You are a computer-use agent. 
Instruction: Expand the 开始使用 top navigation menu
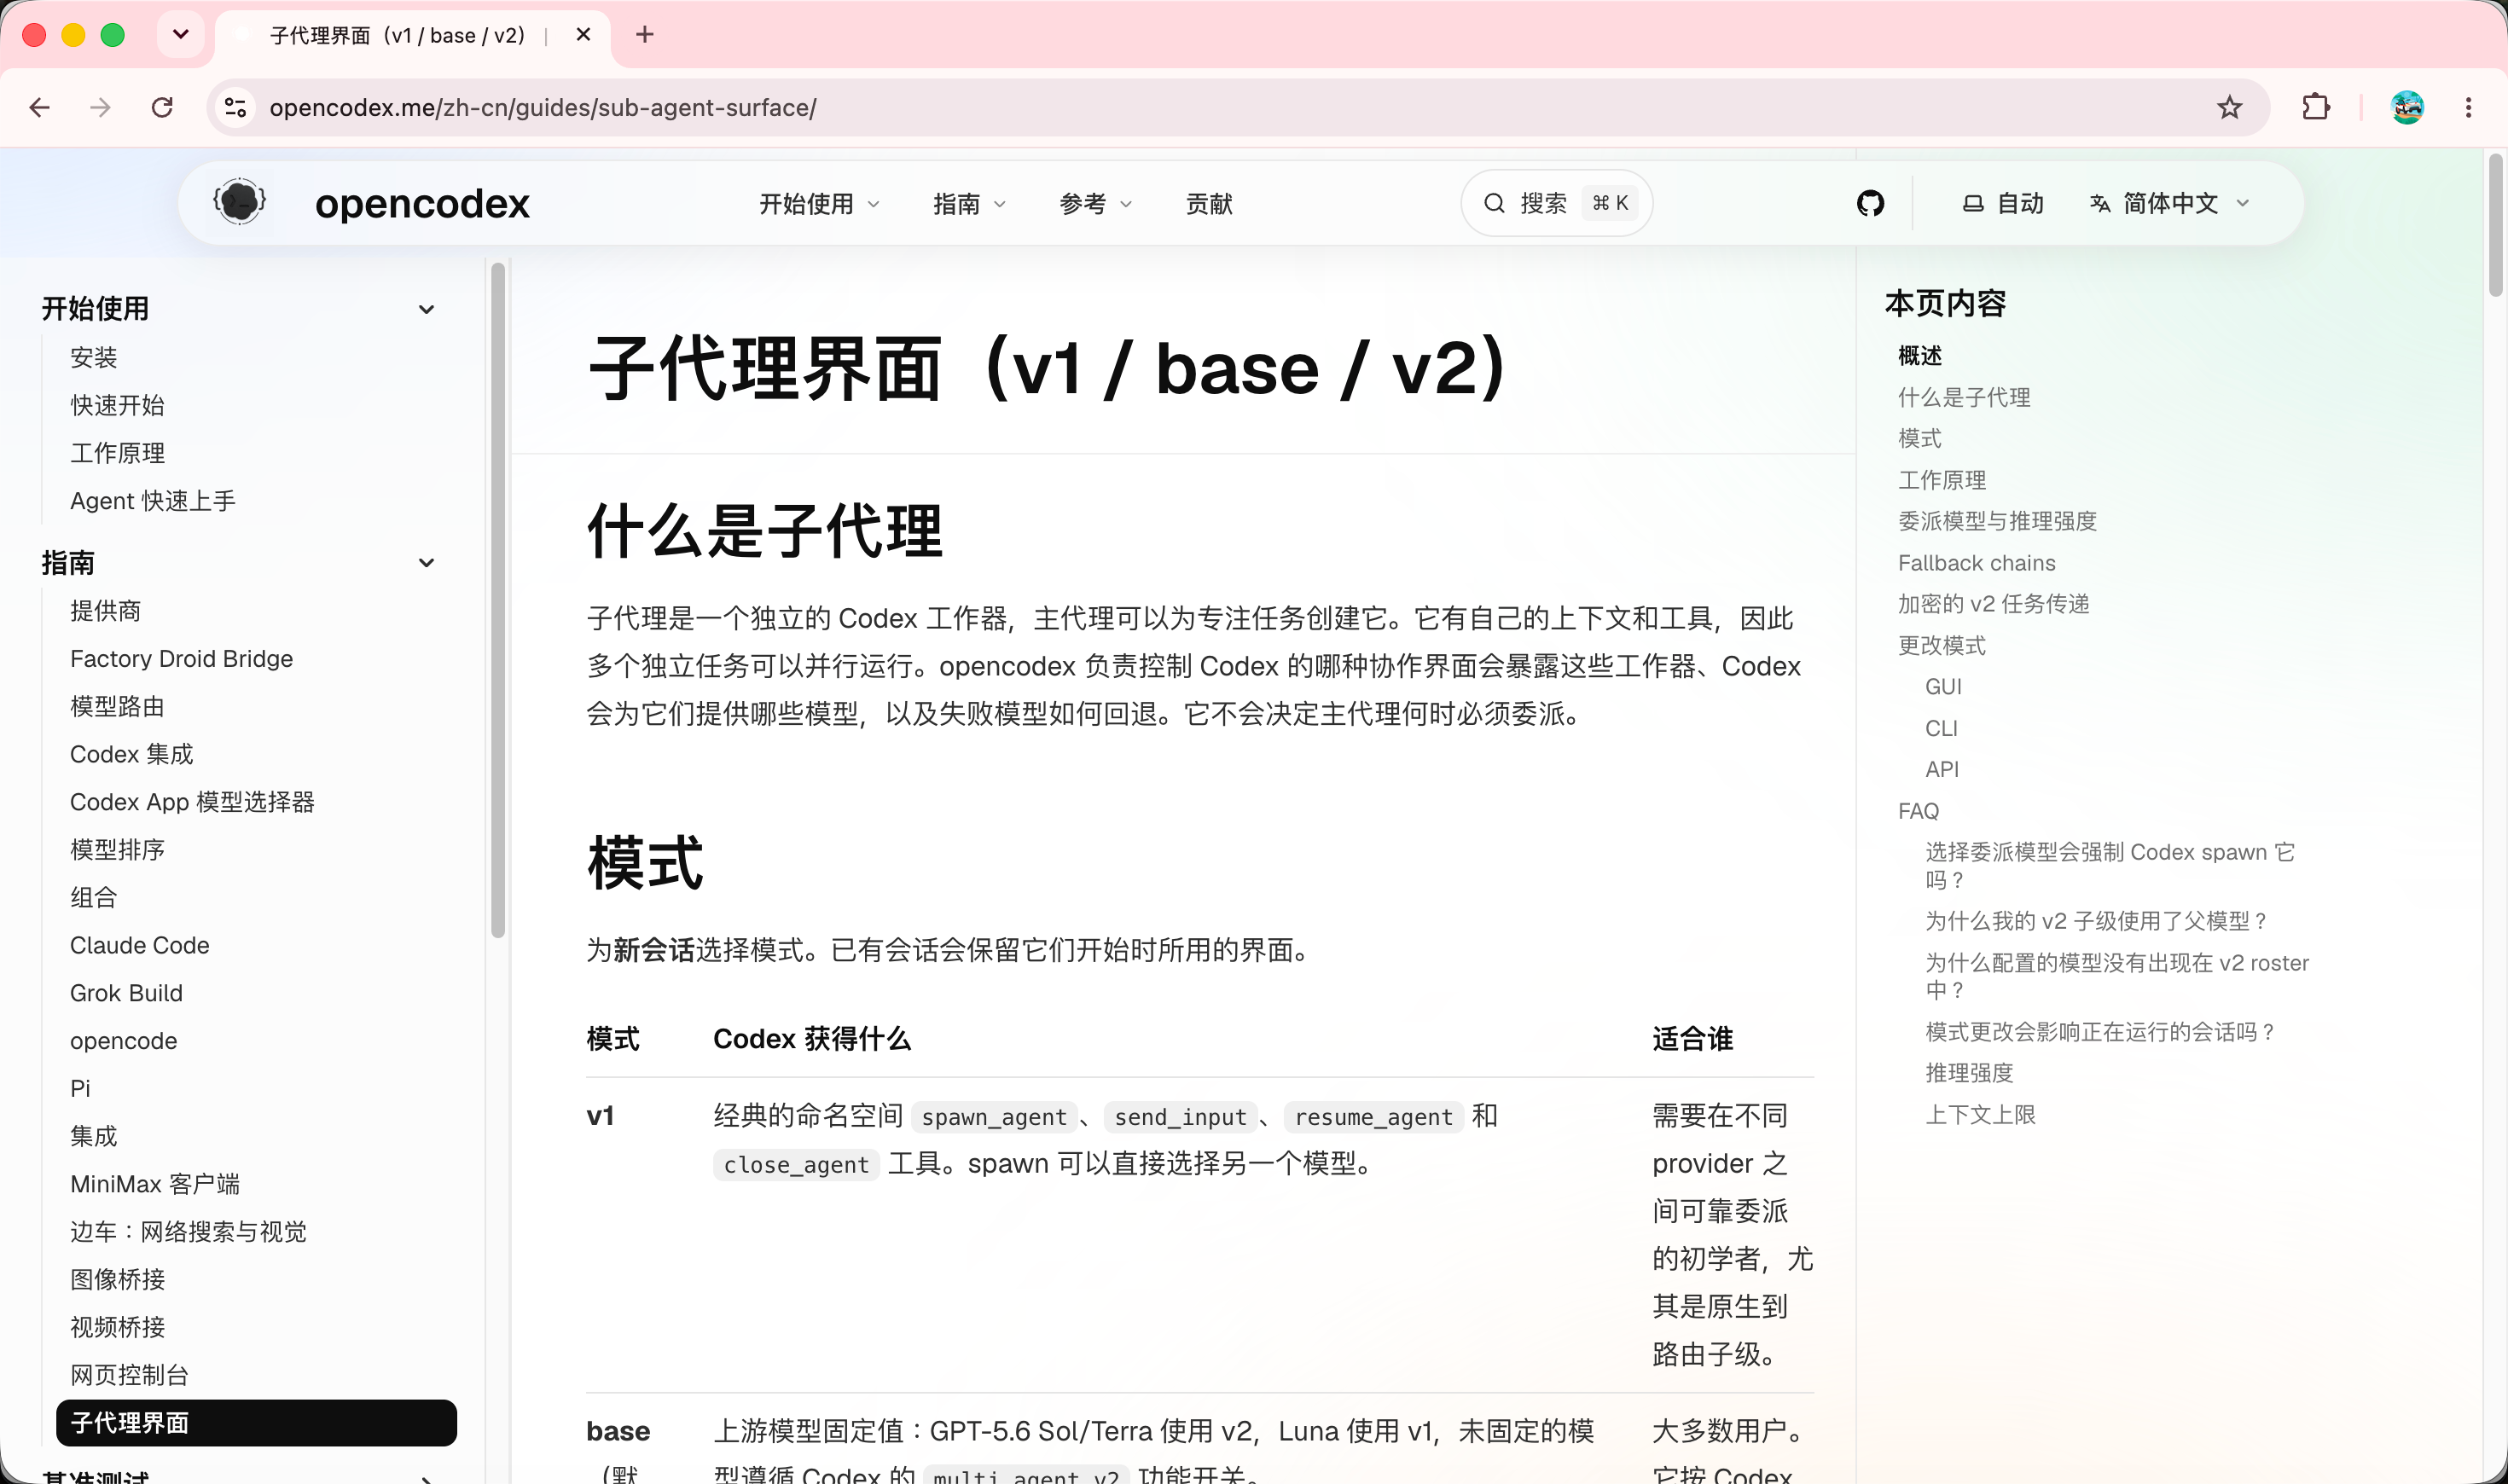[819, 204]
